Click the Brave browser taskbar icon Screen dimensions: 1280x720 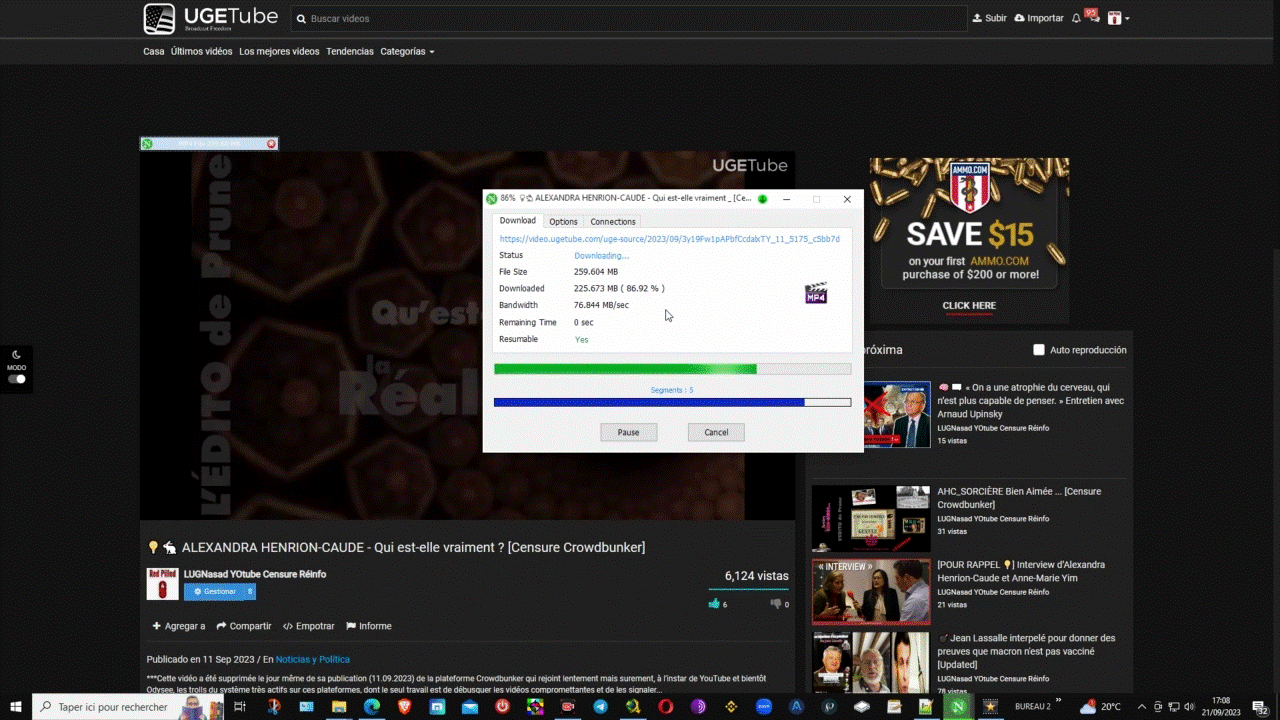(x=404, y=706)
